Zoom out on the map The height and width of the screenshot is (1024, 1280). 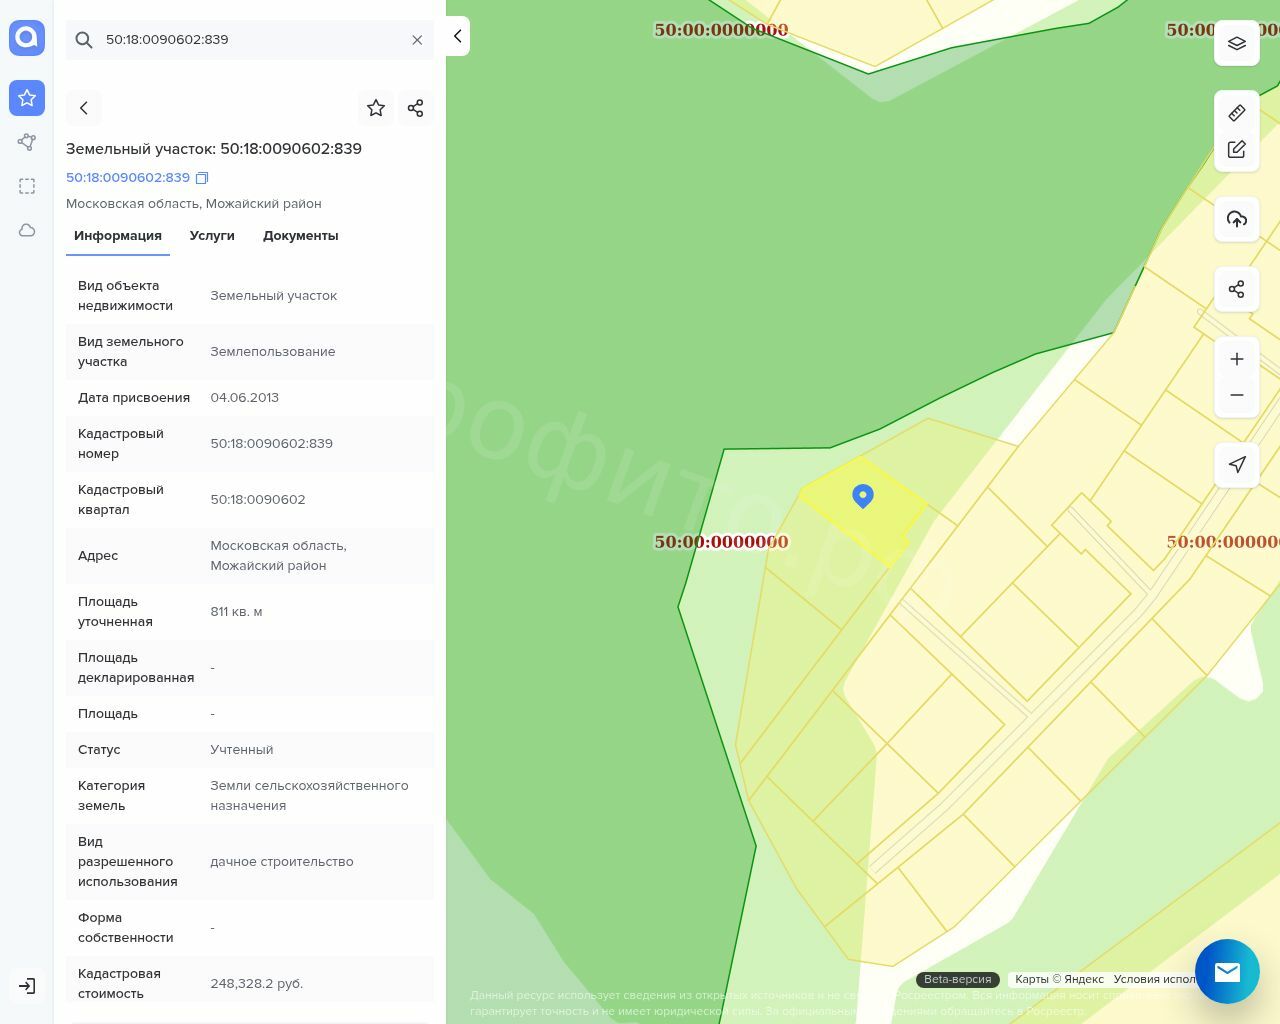click(1236, 395)
